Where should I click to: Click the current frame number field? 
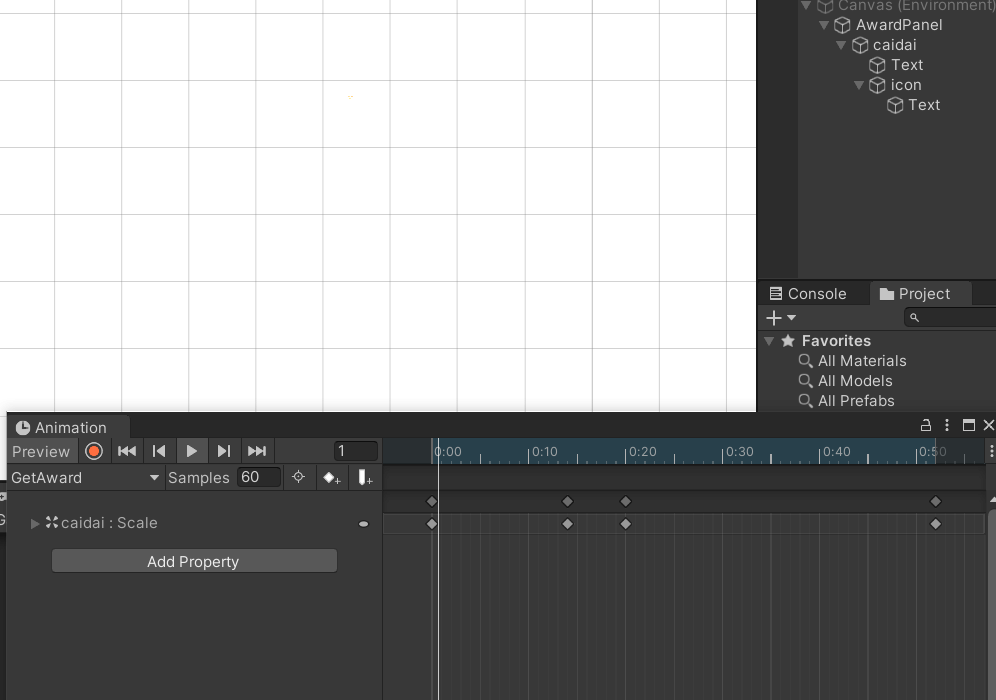[x=356, y=451]
